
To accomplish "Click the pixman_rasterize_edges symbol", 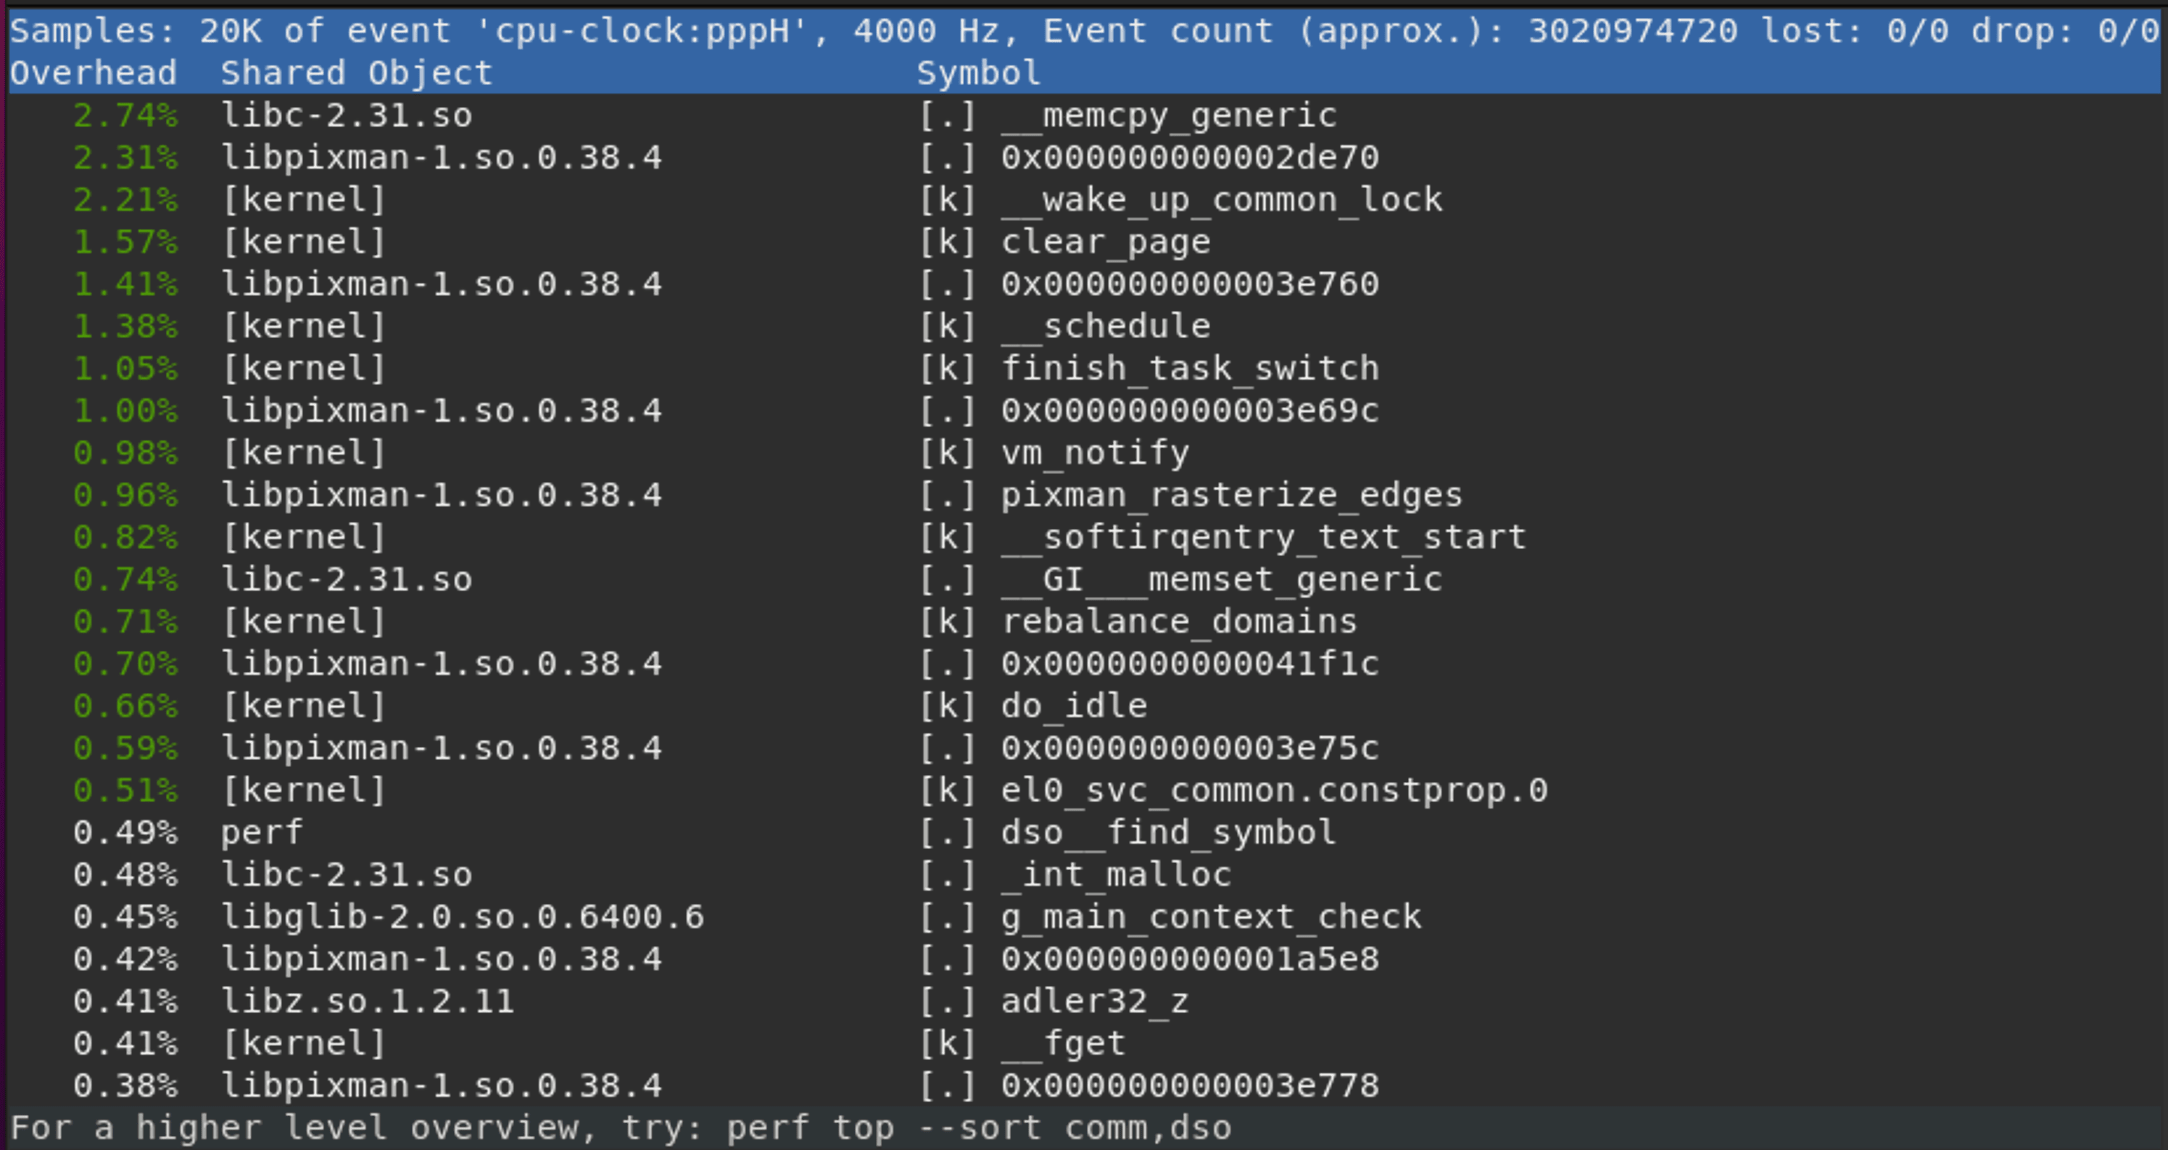I will click(1231, 495).
